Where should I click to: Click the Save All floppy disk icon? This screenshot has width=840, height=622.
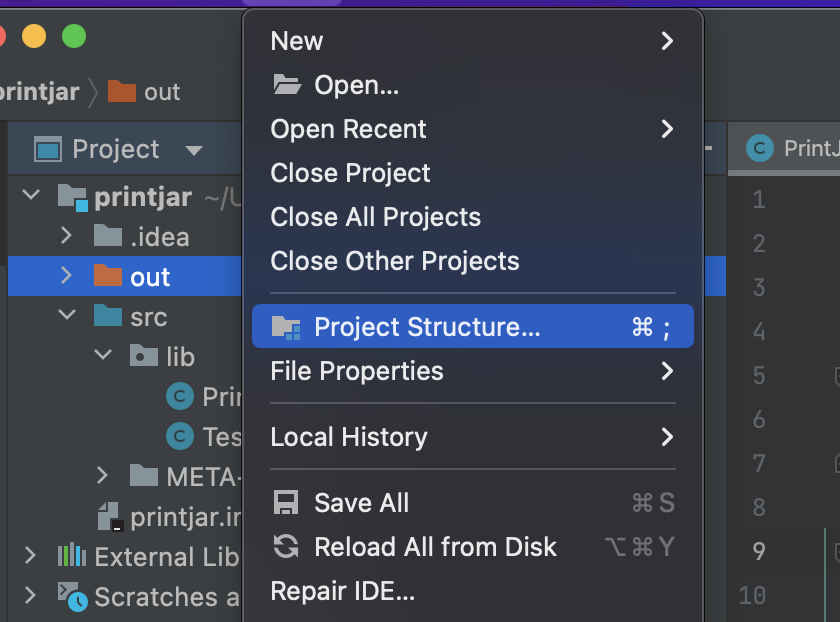click(286, 503)
